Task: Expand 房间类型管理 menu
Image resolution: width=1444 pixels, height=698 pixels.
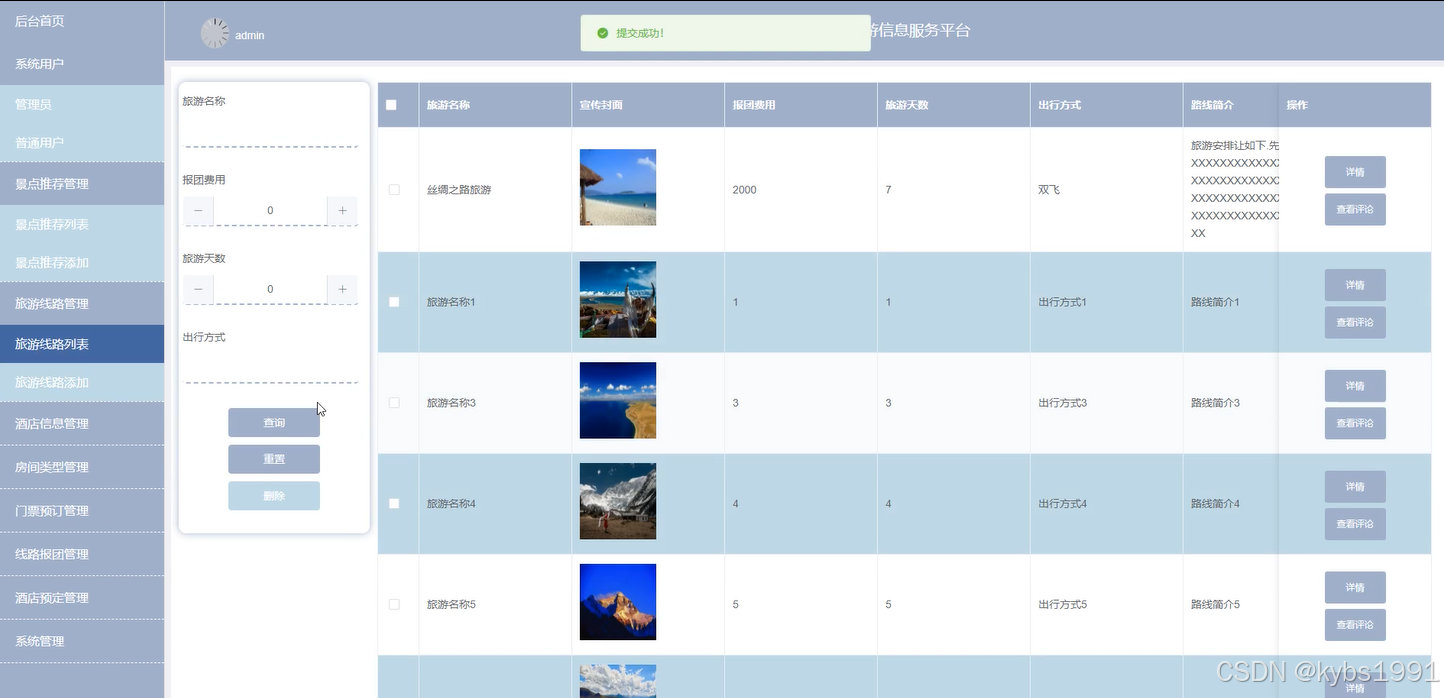Action: [82, 467]
